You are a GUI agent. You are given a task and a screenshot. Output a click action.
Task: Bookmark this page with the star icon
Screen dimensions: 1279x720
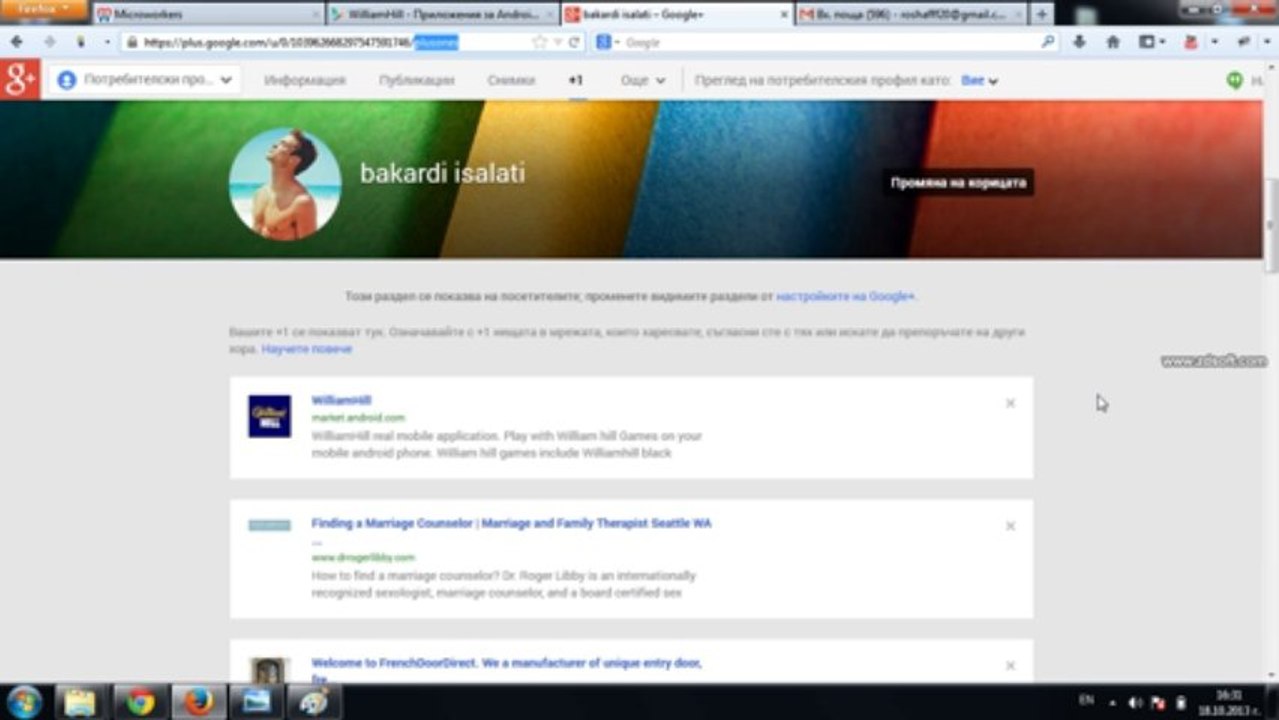pos(539,42)
